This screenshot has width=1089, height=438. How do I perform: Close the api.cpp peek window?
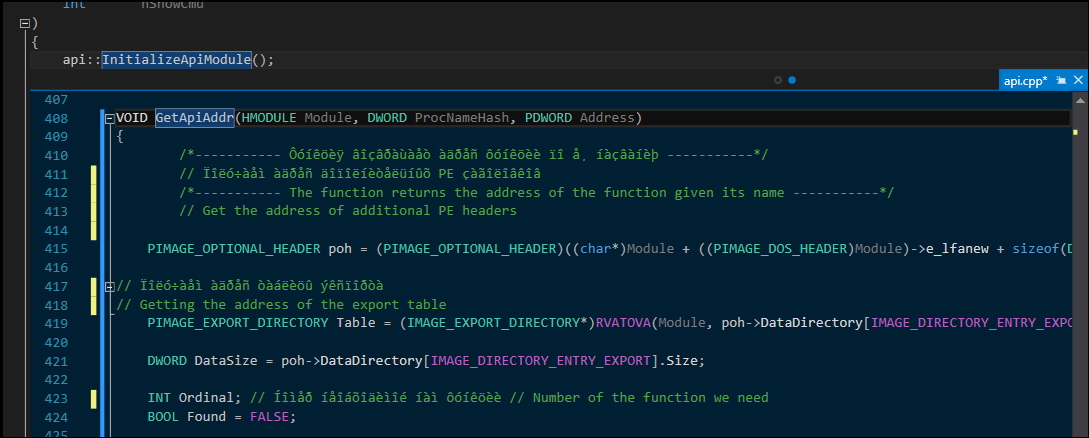point(1079,80)
